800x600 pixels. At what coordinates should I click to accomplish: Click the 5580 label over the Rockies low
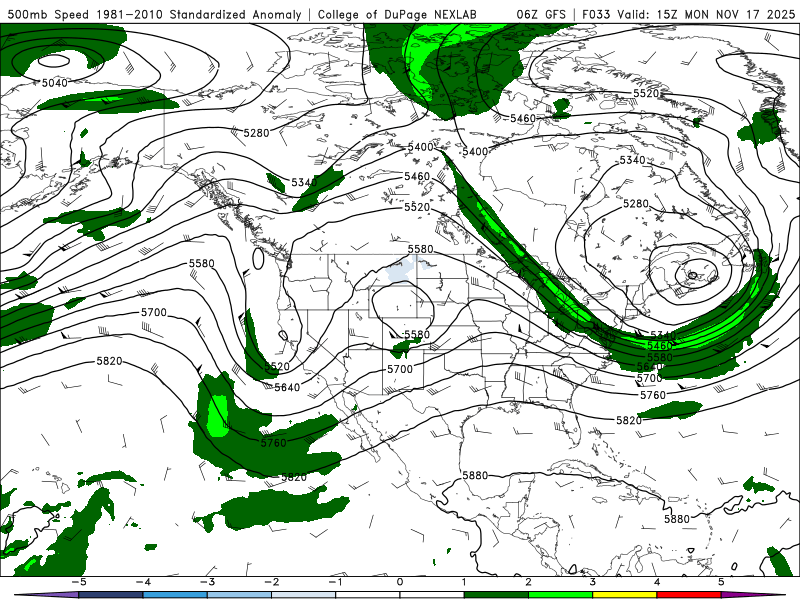tap(417, 335)
